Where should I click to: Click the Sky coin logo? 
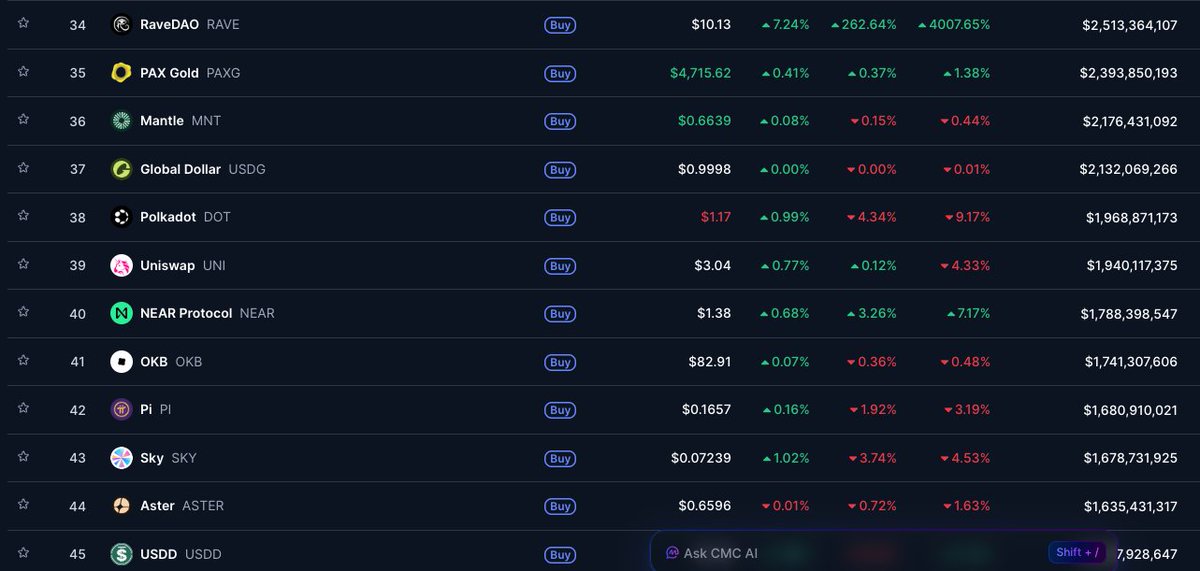121,458
